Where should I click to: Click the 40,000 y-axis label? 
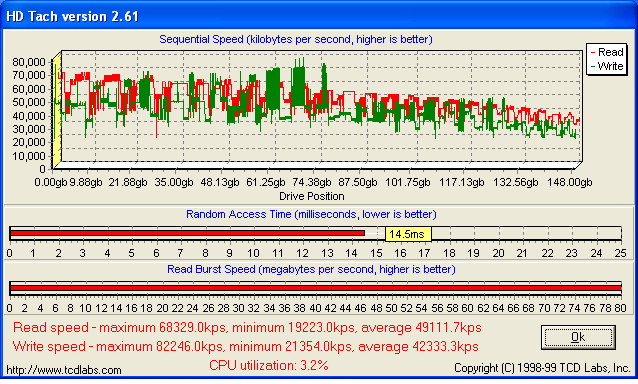point(28,116)
